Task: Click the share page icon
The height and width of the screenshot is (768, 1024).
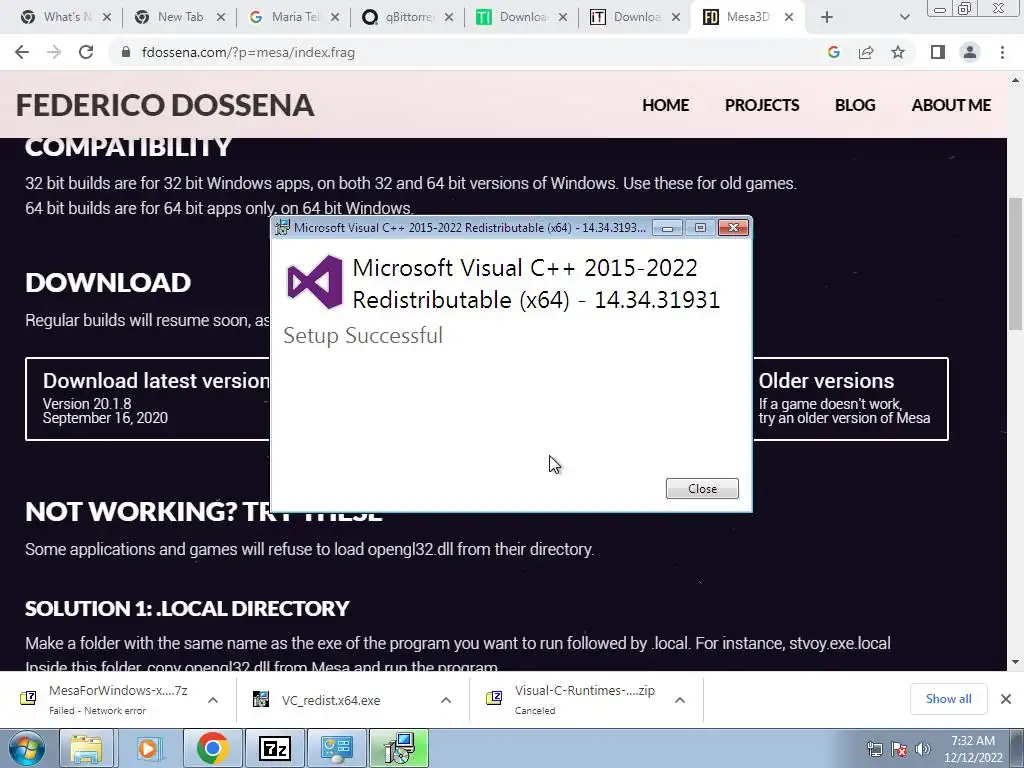Action: click(x=866, y=52)
